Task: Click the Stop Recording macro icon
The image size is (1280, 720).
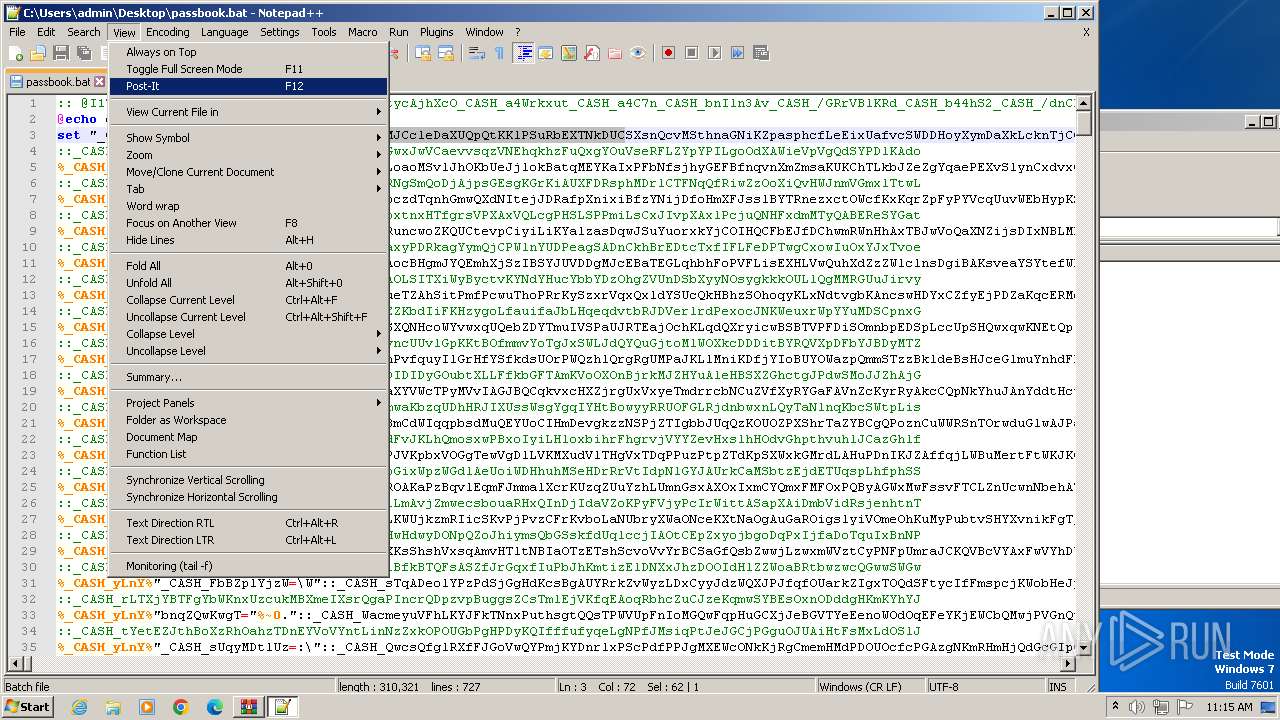Action: click(x=691, y=53)
